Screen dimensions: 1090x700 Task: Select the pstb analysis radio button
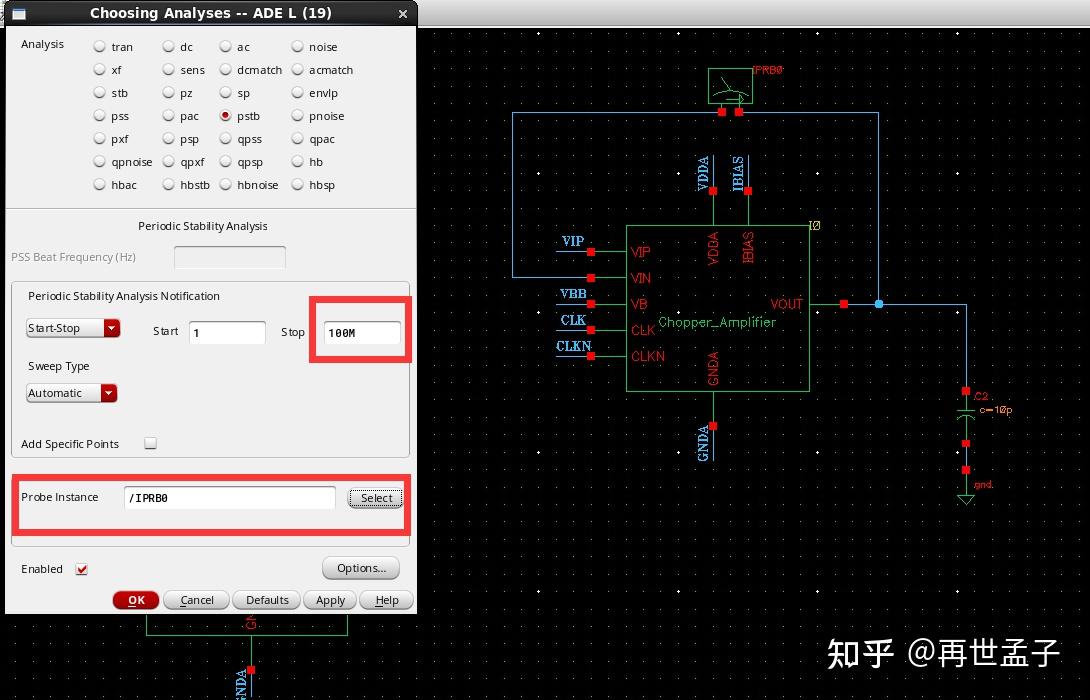[228, 116]
